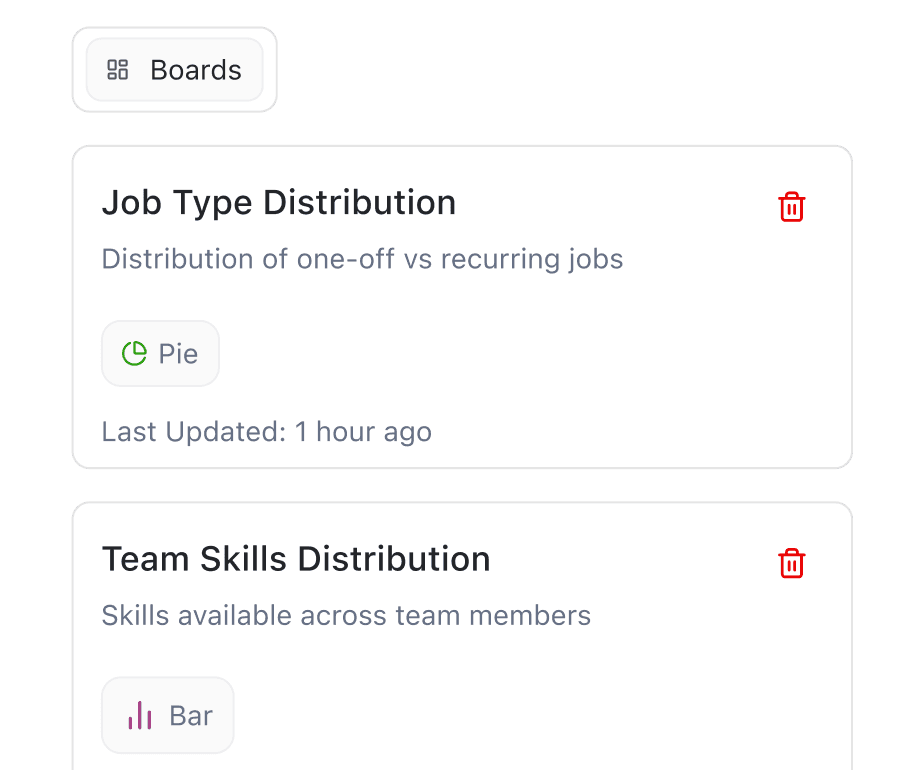924x770 pixels.
Task: Open the Job Type Distribution board
Action: click(278, 203)
